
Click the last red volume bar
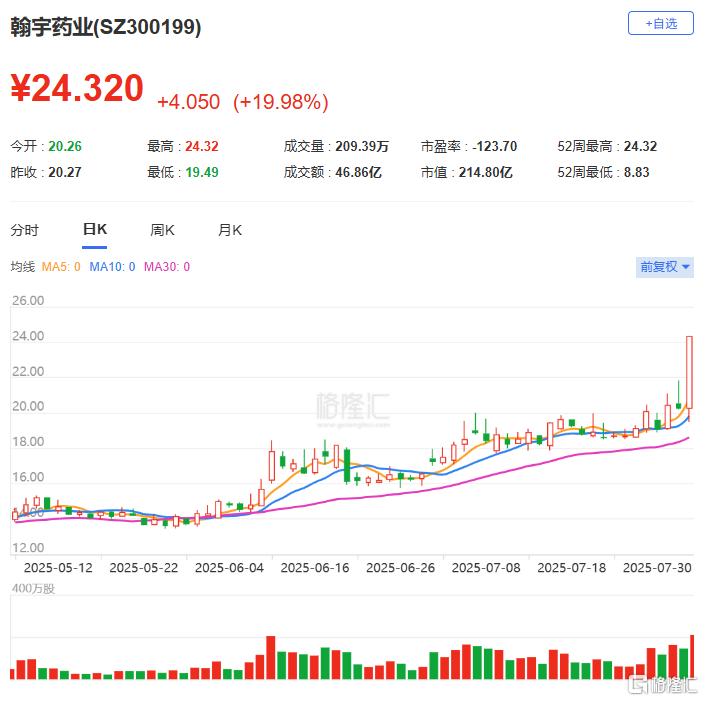pyautogui.click(x=692, y=657)
